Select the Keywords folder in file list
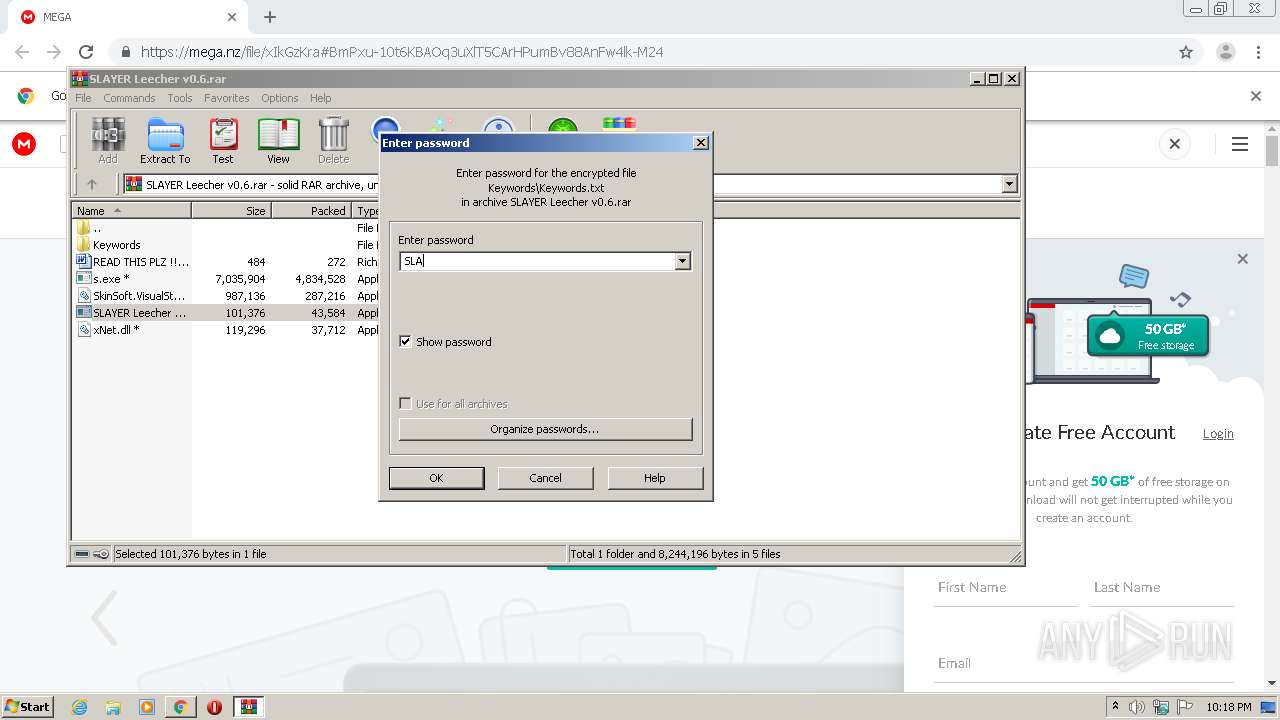This screenshot has height=720, width=1280. 116,245
